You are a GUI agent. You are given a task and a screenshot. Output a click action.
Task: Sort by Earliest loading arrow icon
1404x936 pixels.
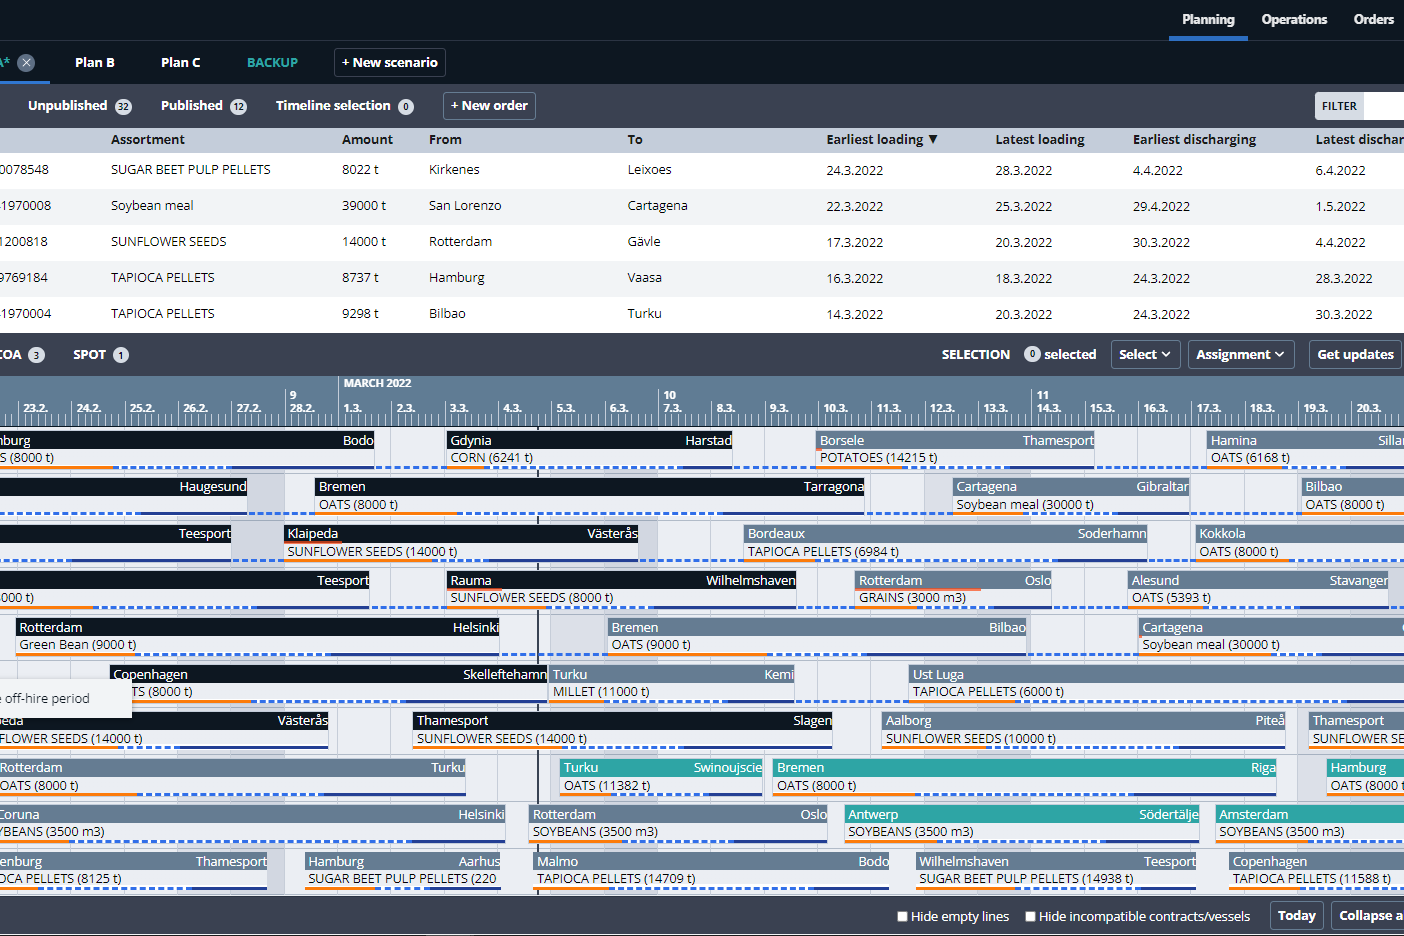click(933, 140)
